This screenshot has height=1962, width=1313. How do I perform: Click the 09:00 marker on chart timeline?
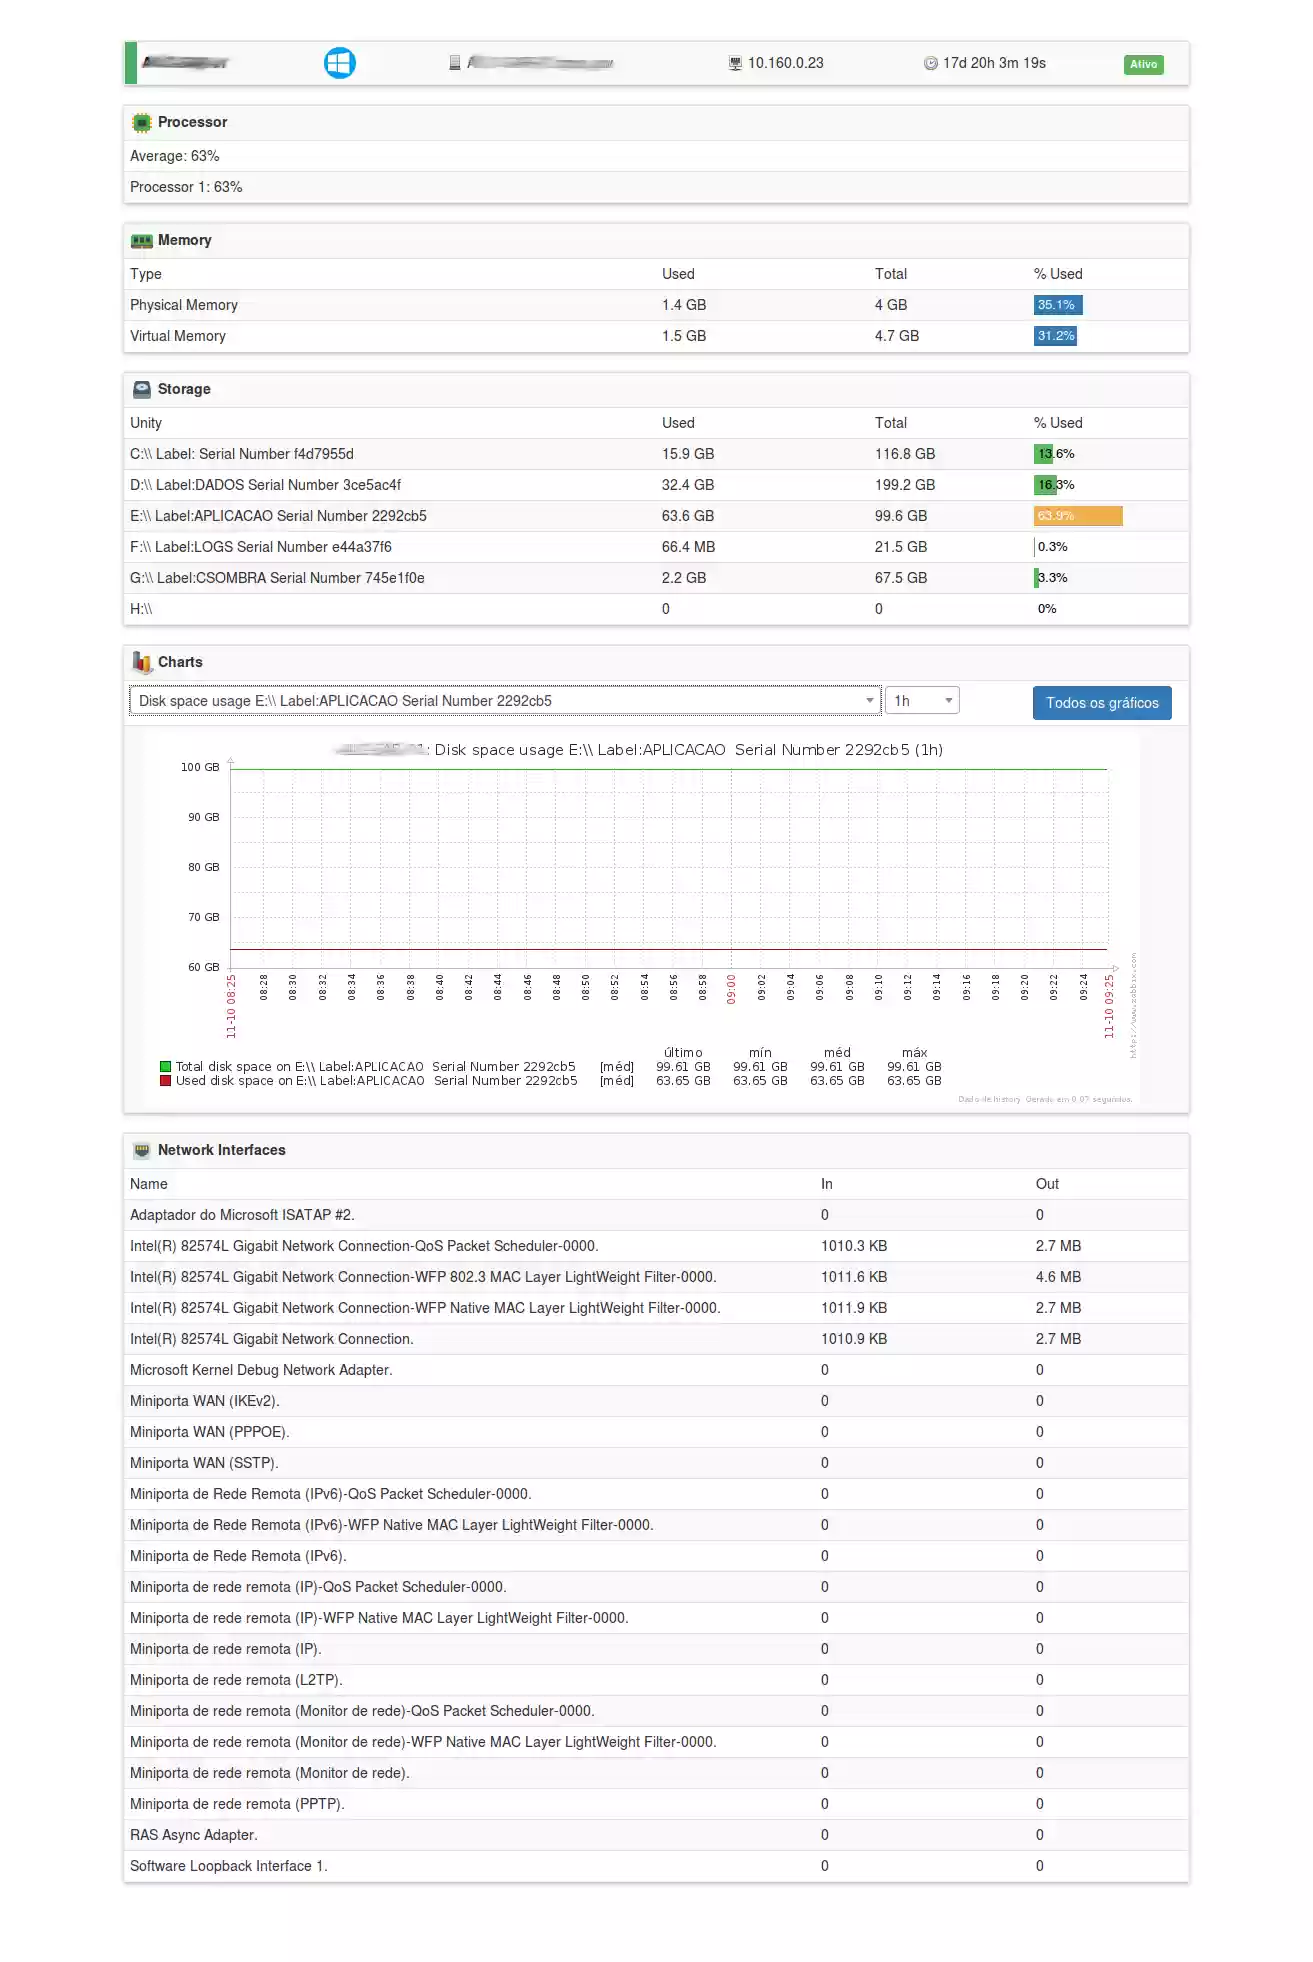(731, 989)
